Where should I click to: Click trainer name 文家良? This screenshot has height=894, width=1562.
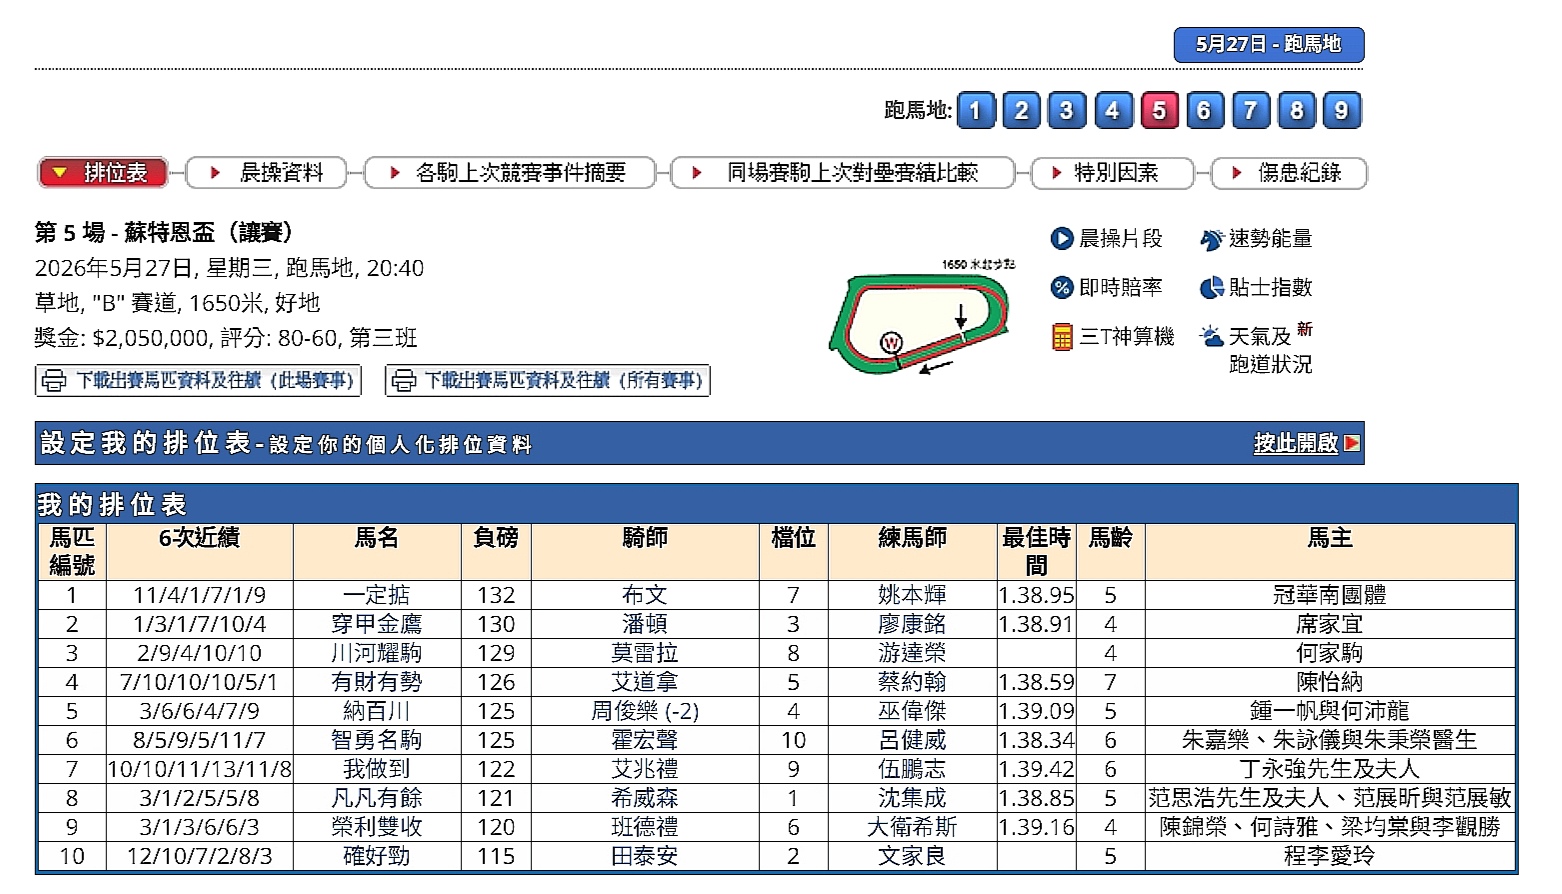coord(912,856)
